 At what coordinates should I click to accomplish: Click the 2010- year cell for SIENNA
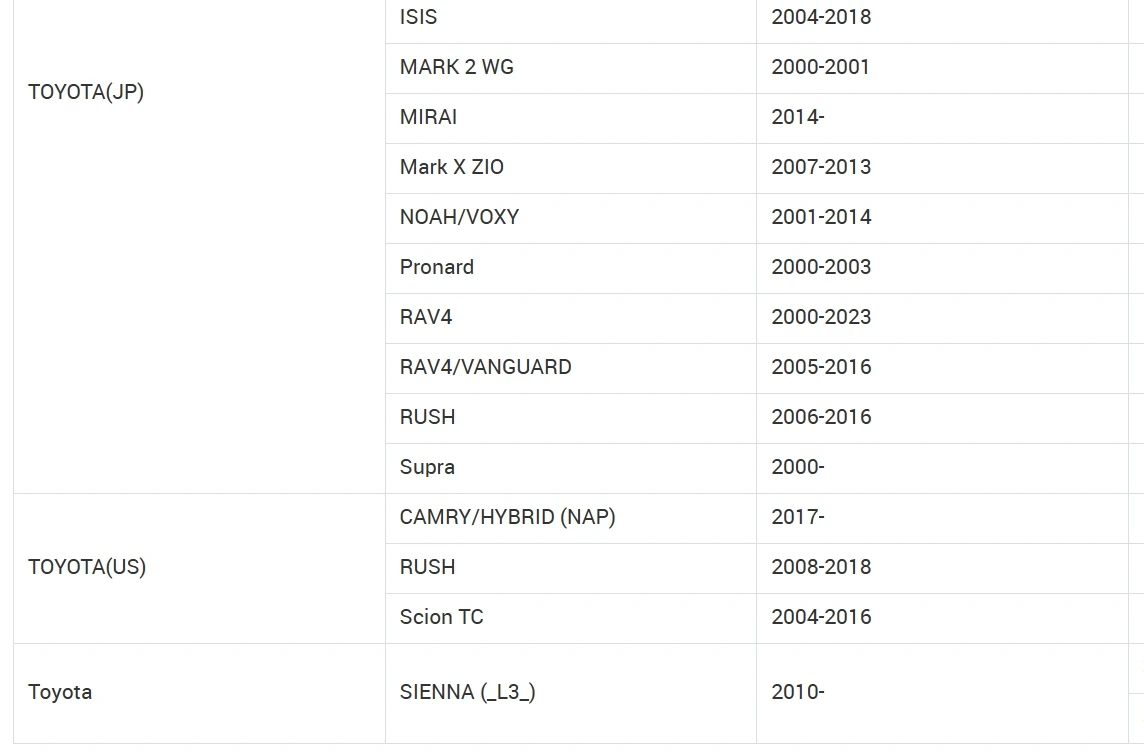point(943,694)
